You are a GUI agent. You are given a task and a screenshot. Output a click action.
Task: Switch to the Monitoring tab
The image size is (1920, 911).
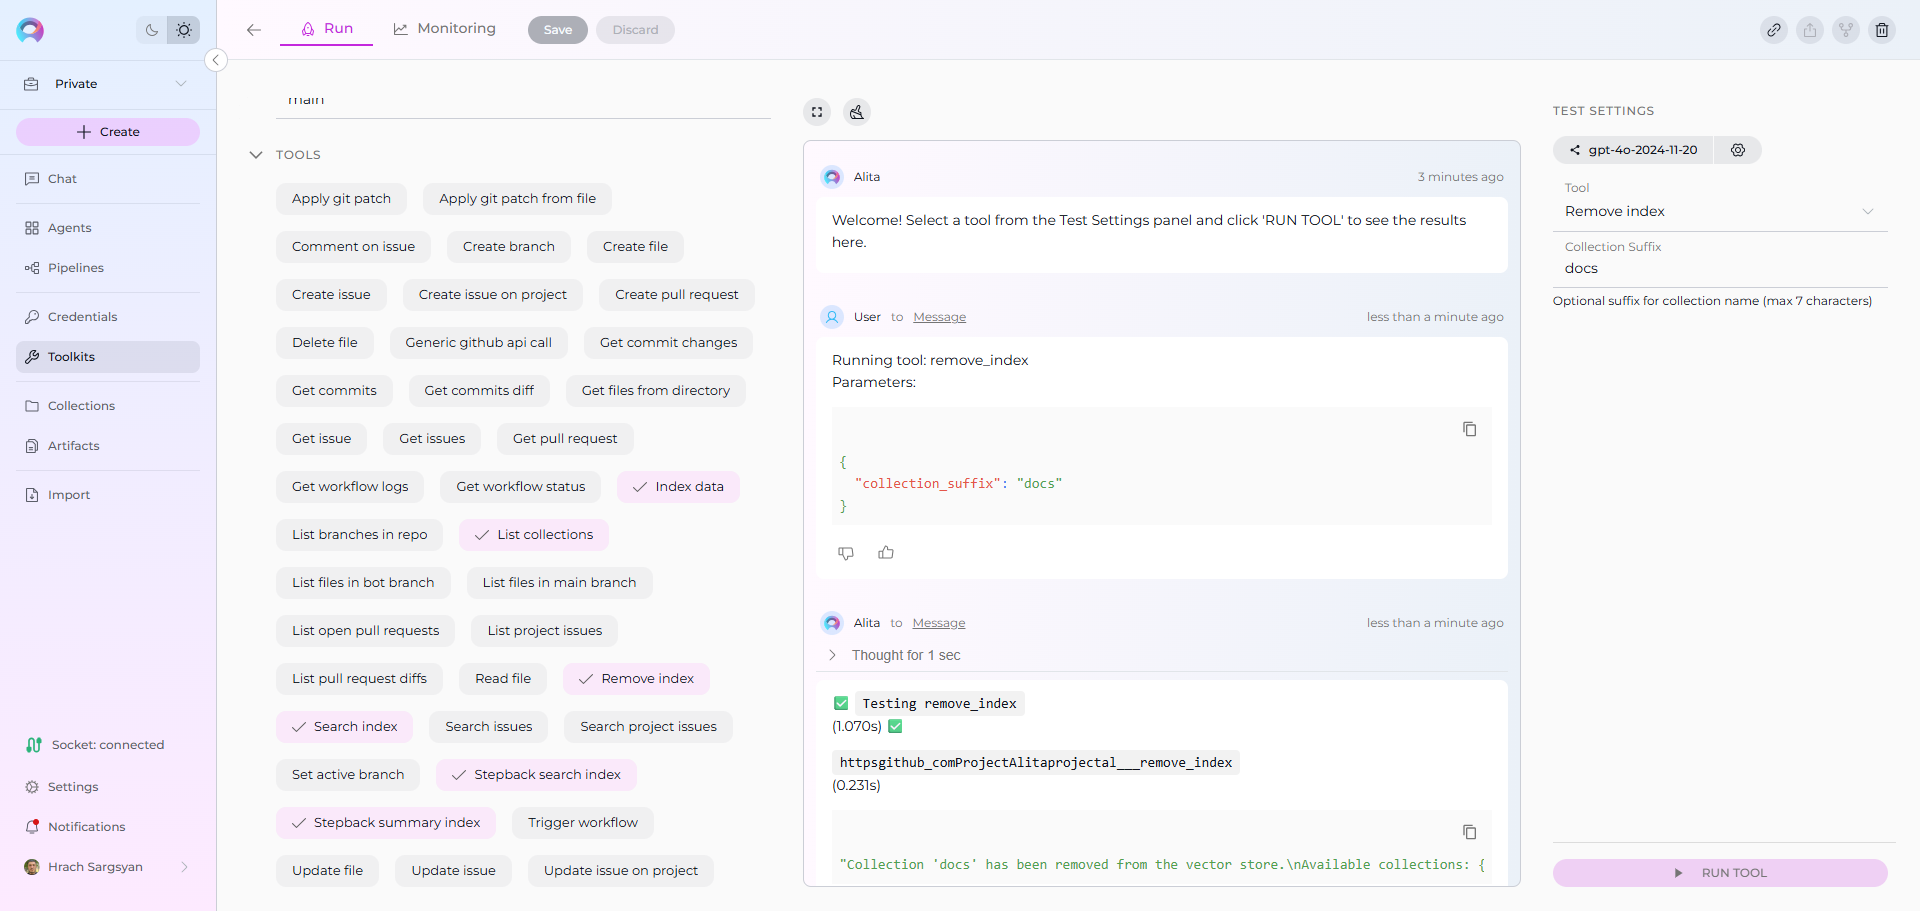[x=445, y=29]
